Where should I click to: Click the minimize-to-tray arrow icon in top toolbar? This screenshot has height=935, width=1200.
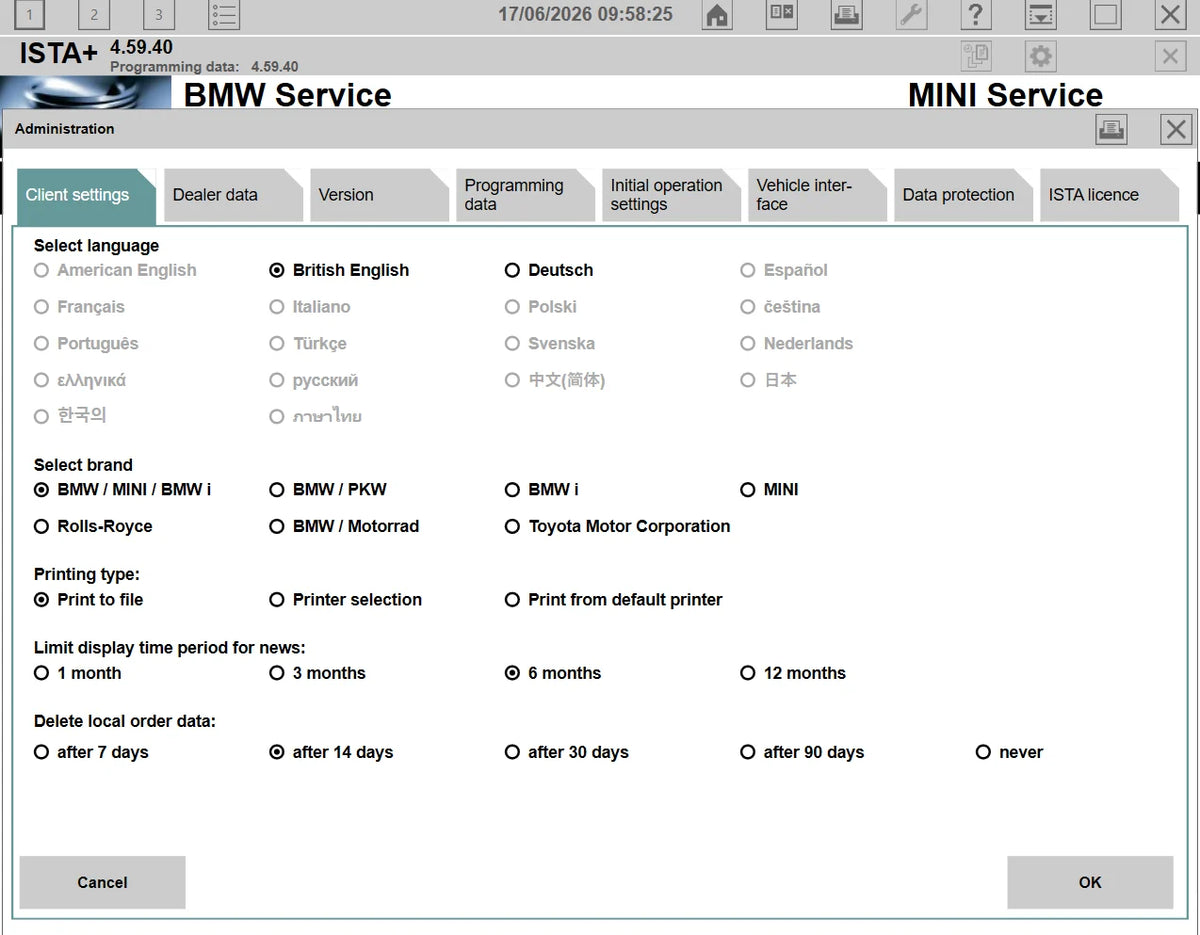tap(1041, 15)
